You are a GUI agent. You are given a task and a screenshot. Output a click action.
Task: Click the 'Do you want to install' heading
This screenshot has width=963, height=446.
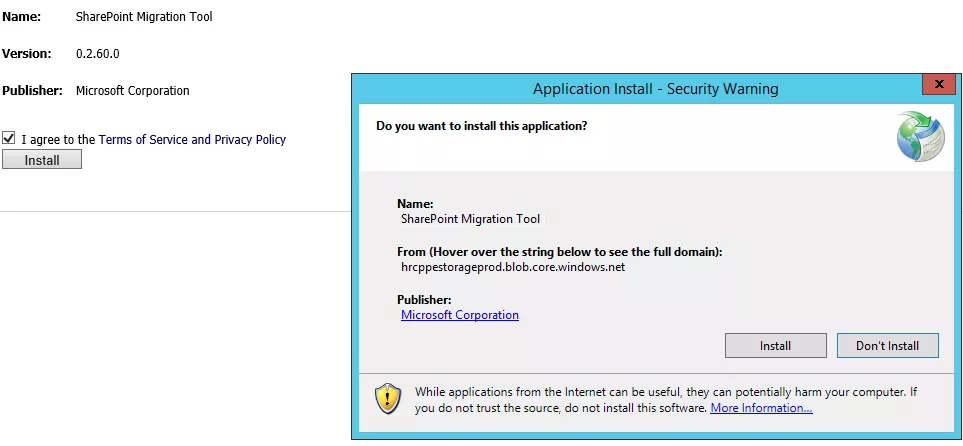[482, 126]
